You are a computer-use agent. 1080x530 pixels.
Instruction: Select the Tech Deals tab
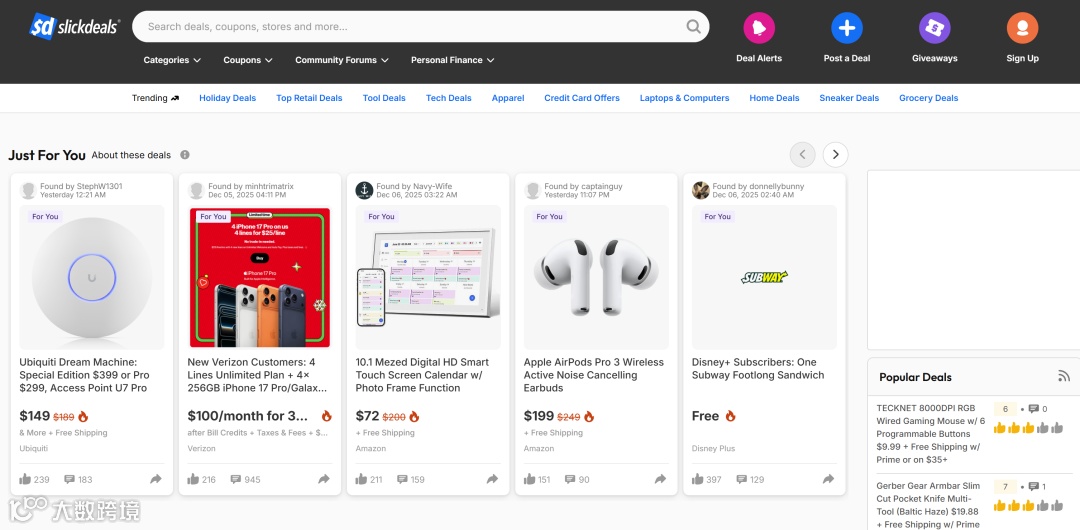pos(448,98)
